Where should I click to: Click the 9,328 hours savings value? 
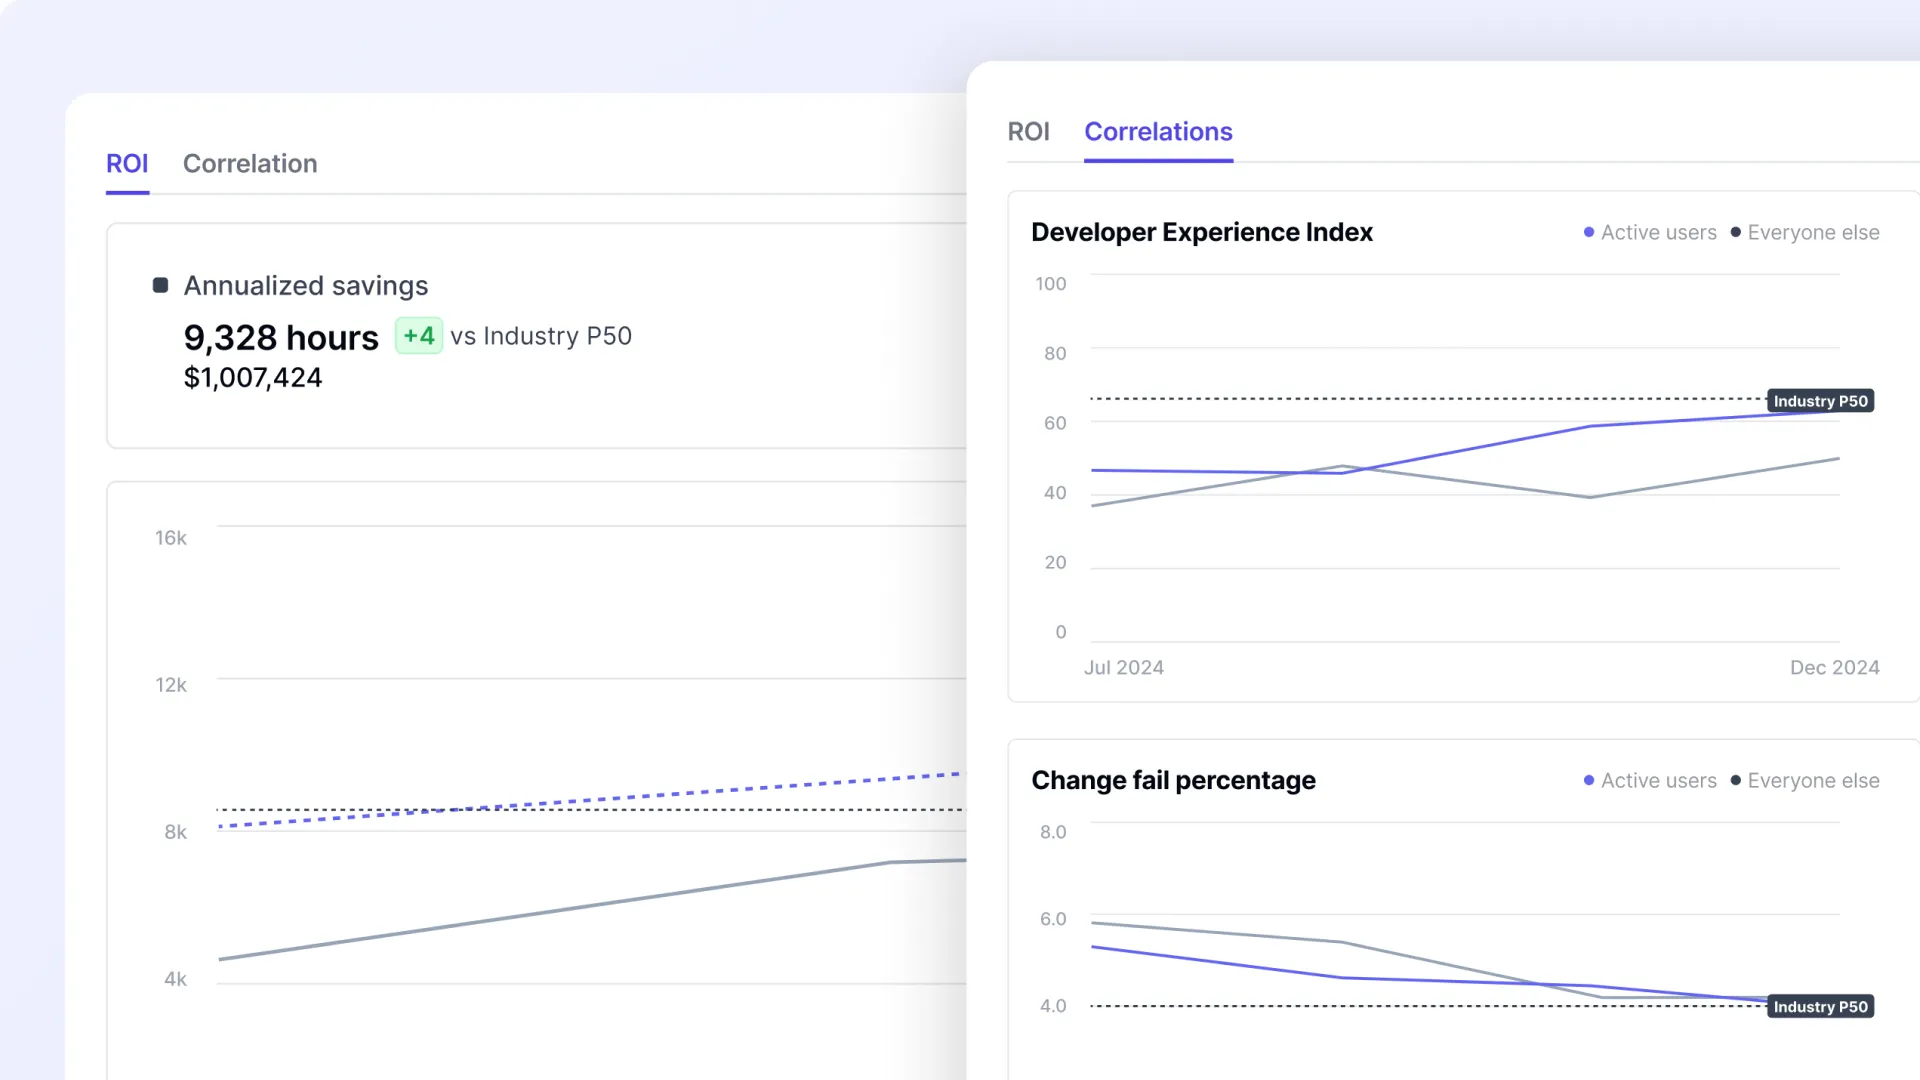[x=281, y=338]
